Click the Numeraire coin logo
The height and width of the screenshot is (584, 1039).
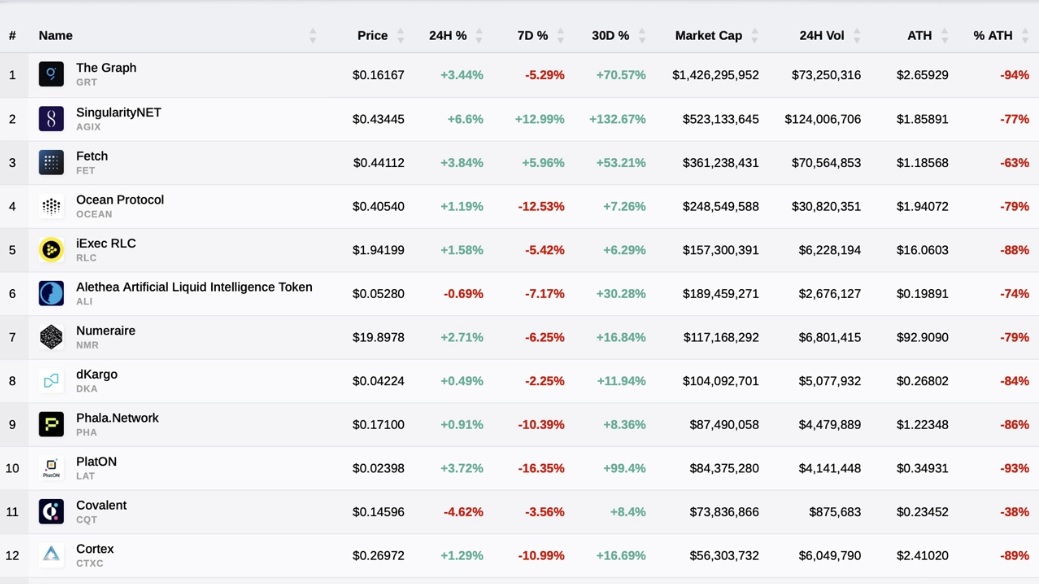(x=51, y=337)
